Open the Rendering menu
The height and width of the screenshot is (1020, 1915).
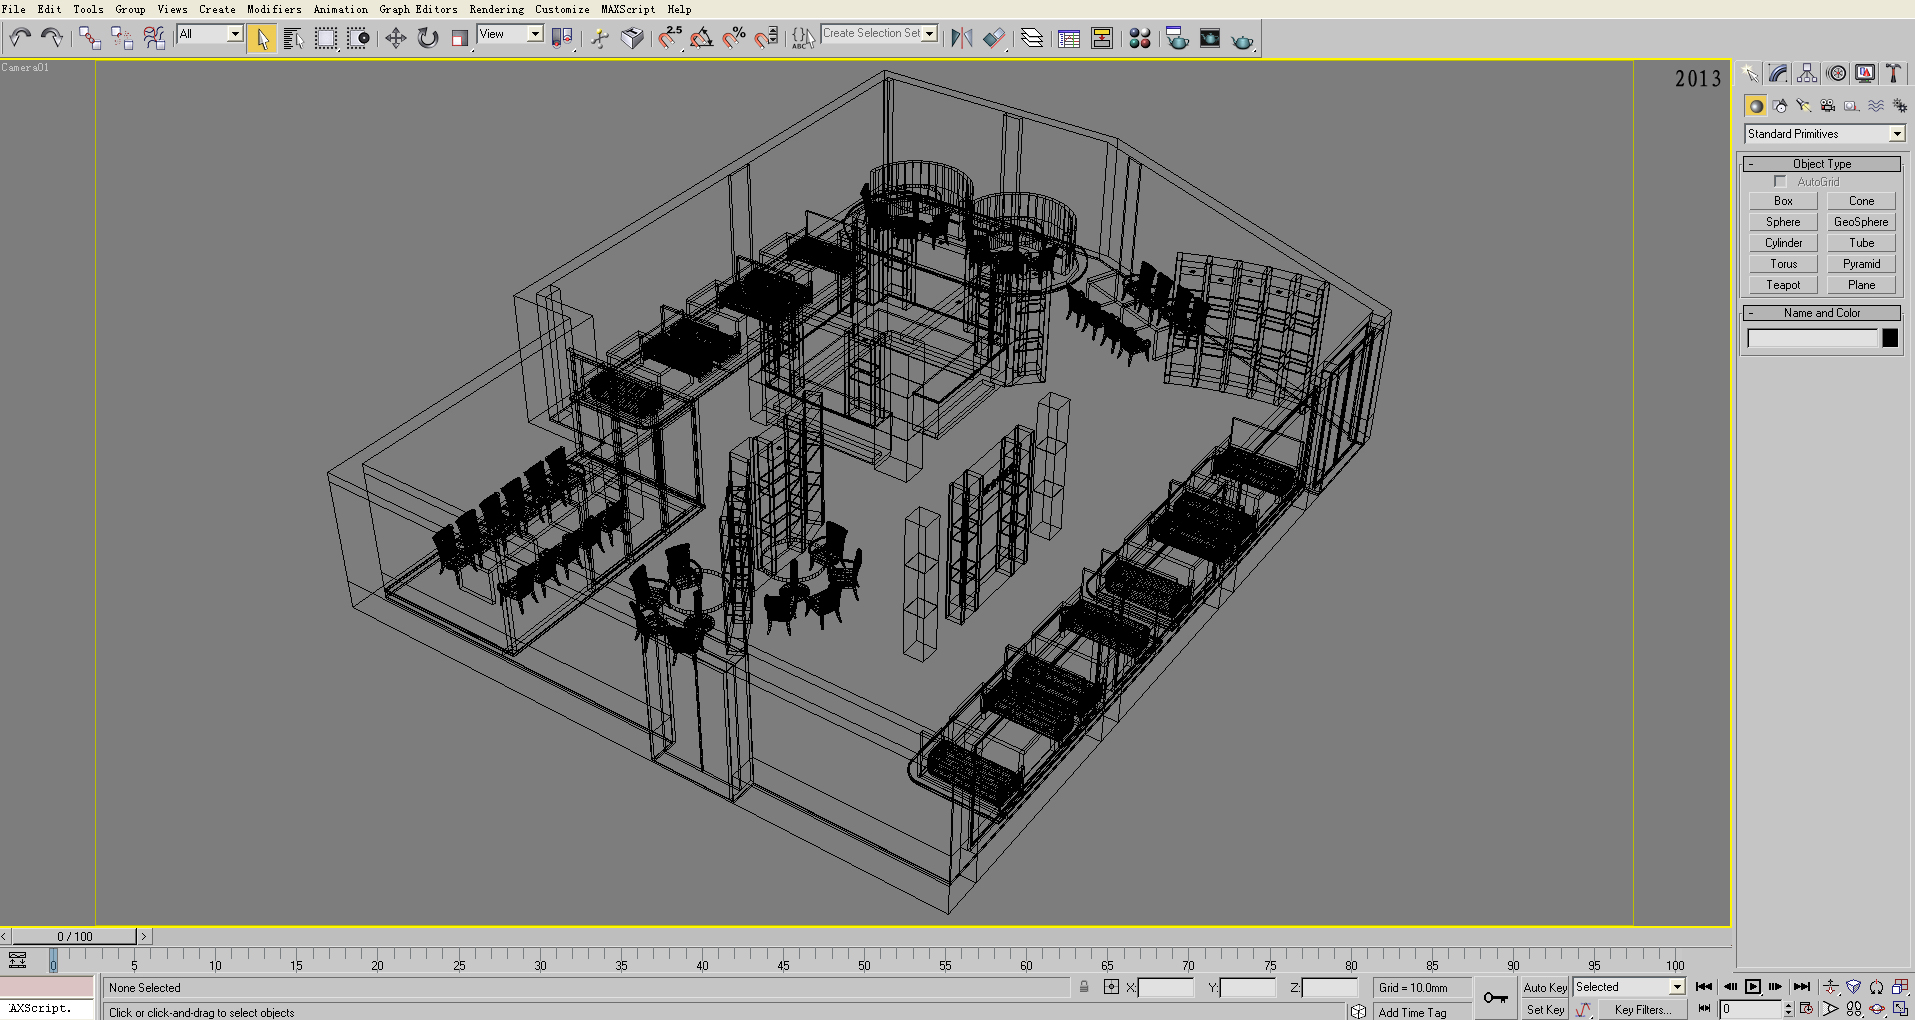pyautogui.click(x=496, y=9)
